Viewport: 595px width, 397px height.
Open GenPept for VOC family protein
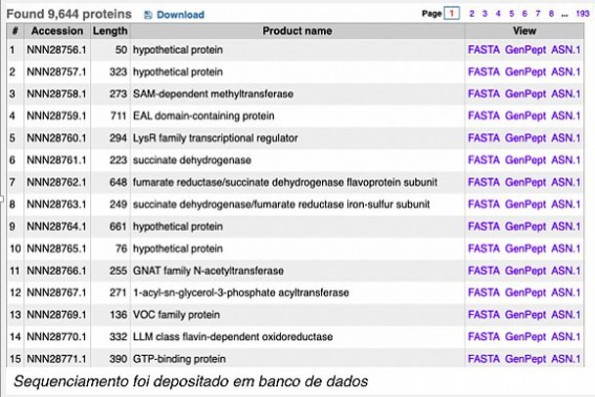[x=526, y=315]
